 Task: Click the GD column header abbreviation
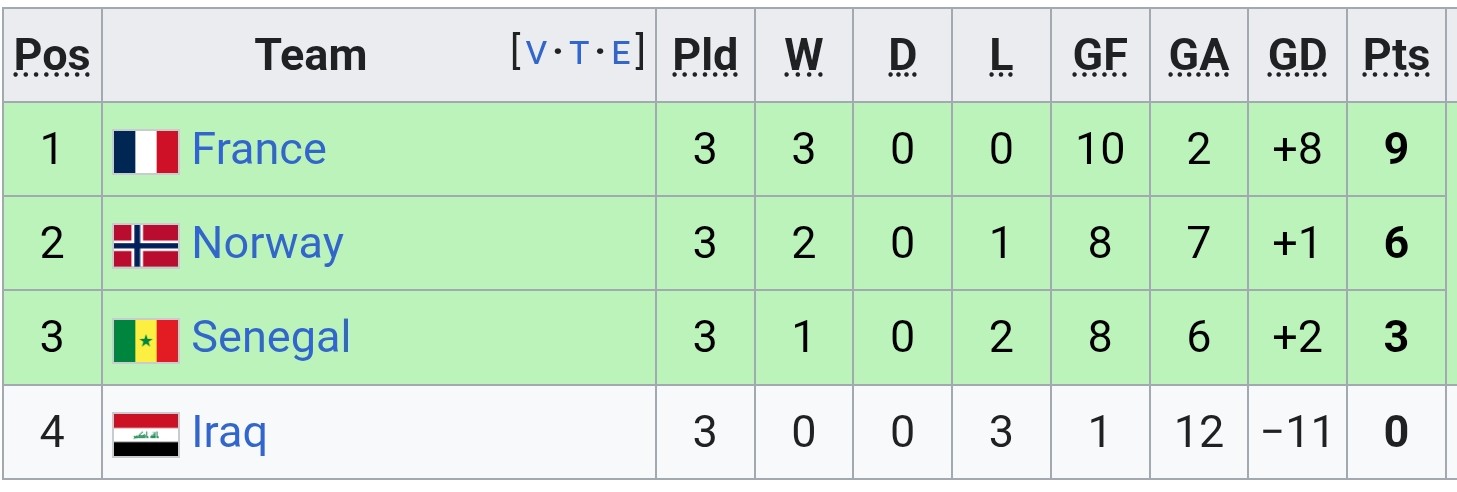coord(1297,56)
